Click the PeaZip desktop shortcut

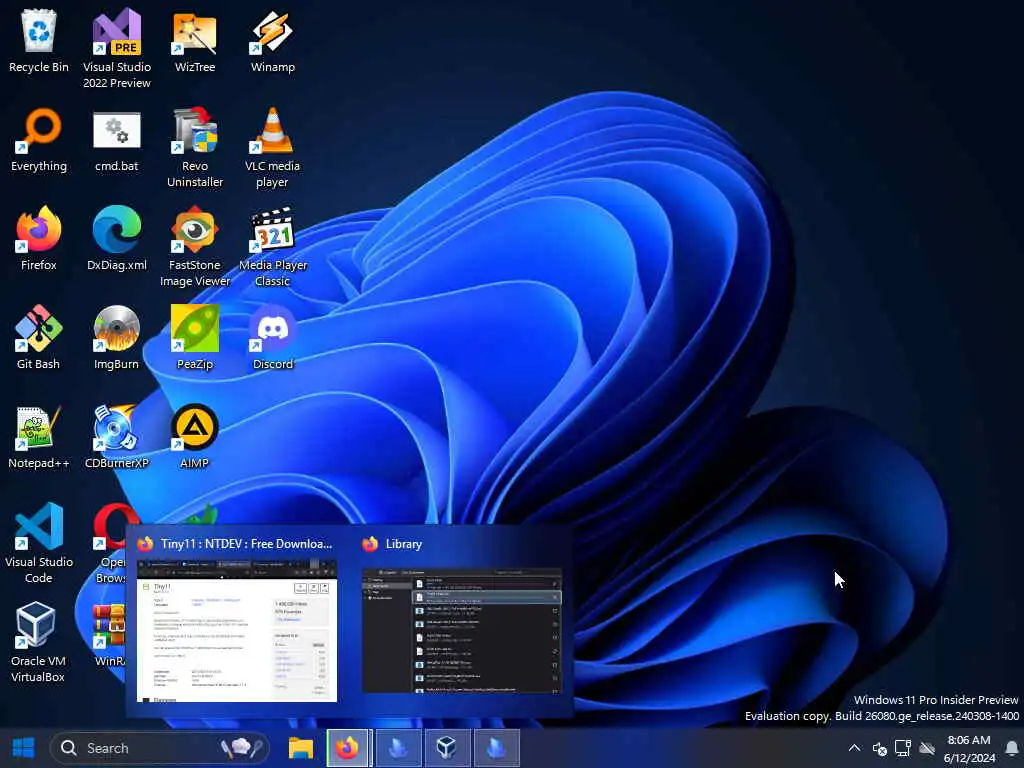coord(195,338)
